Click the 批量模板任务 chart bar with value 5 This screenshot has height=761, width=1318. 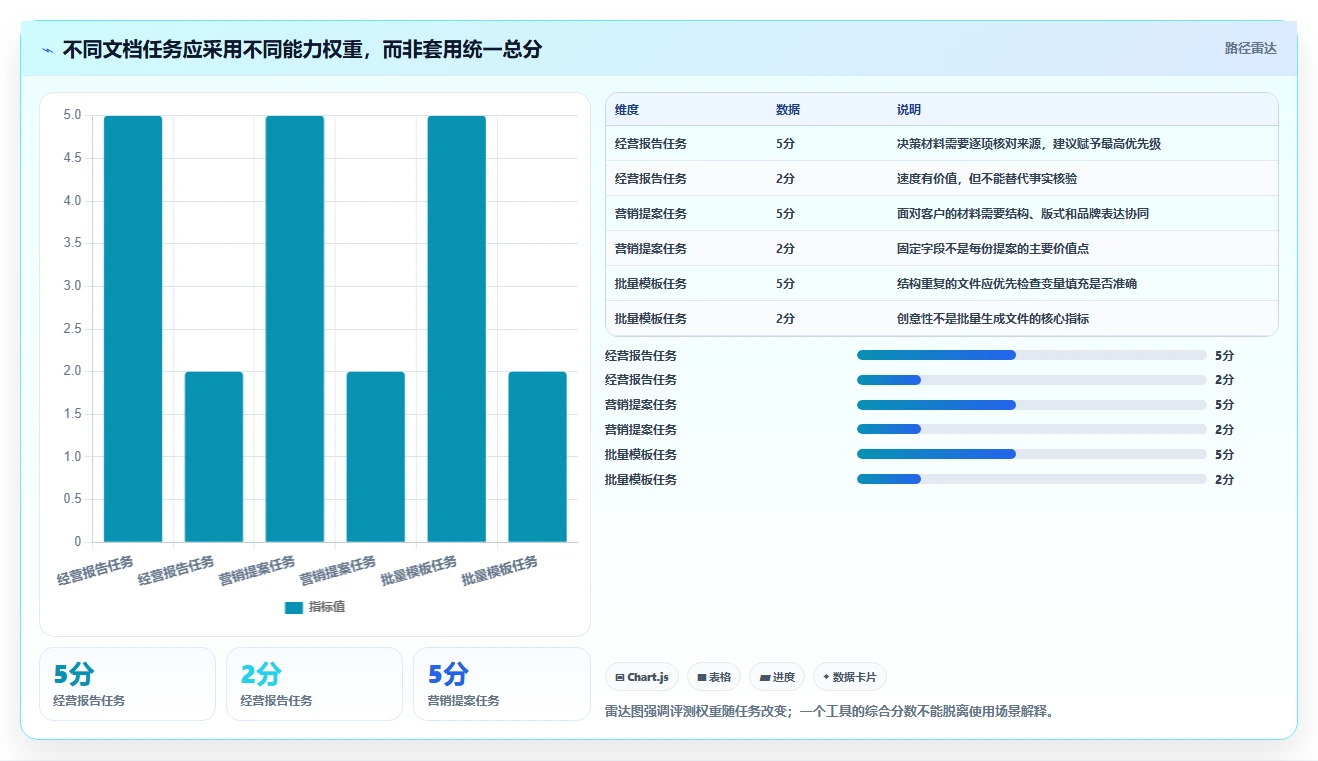pyautogui.click(x=457, y=329)
